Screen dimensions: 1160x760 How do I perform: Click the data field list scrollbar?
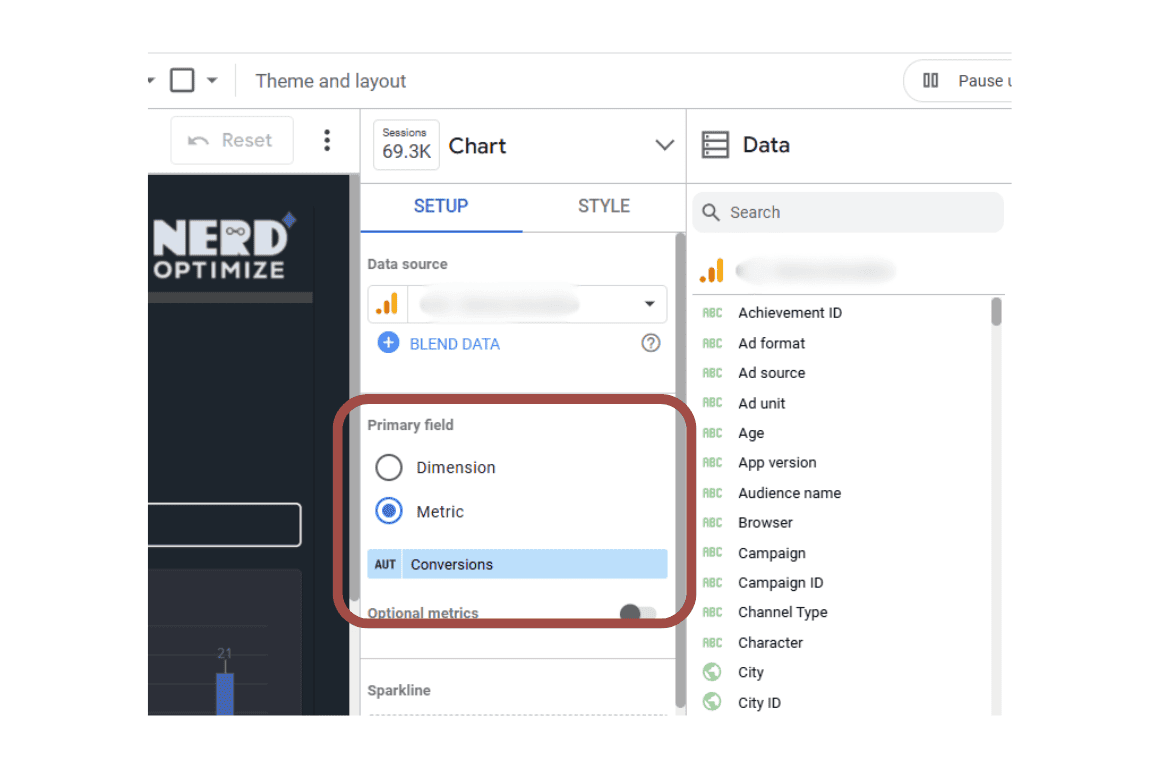pos(996,312)
